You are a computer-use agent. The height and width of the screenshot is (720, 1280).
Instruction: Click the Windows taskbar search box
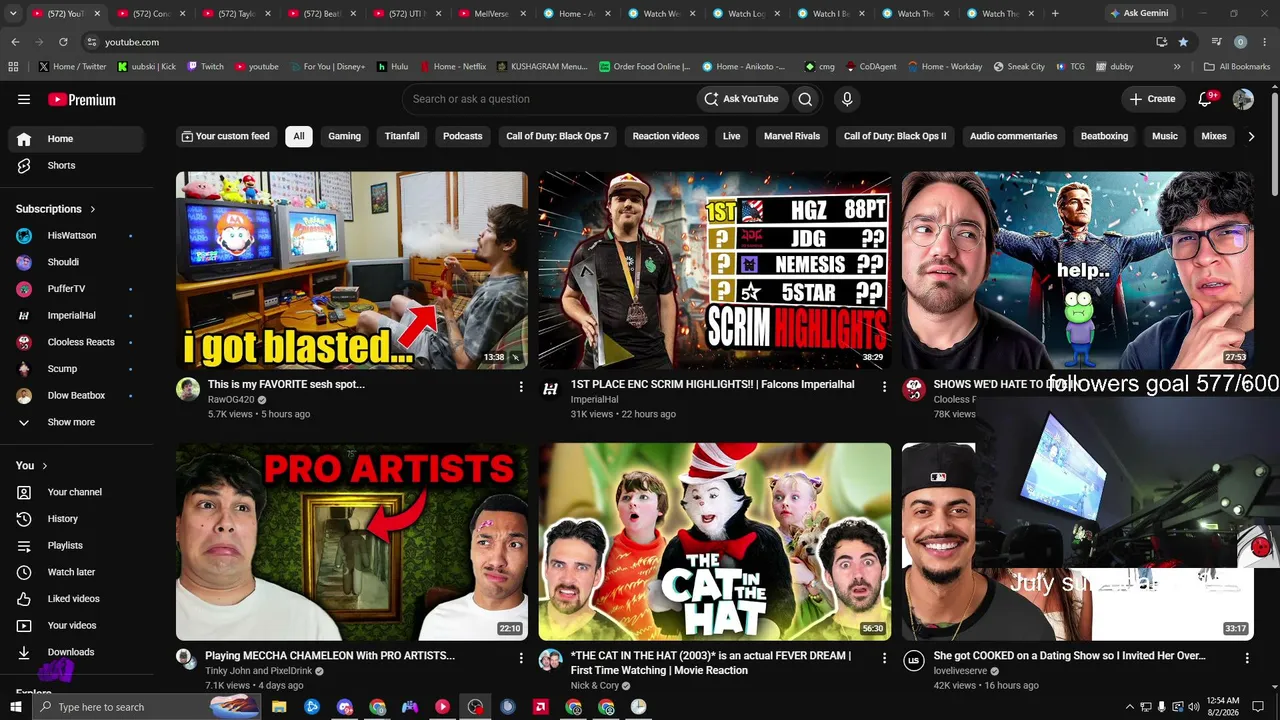(148, 707)
